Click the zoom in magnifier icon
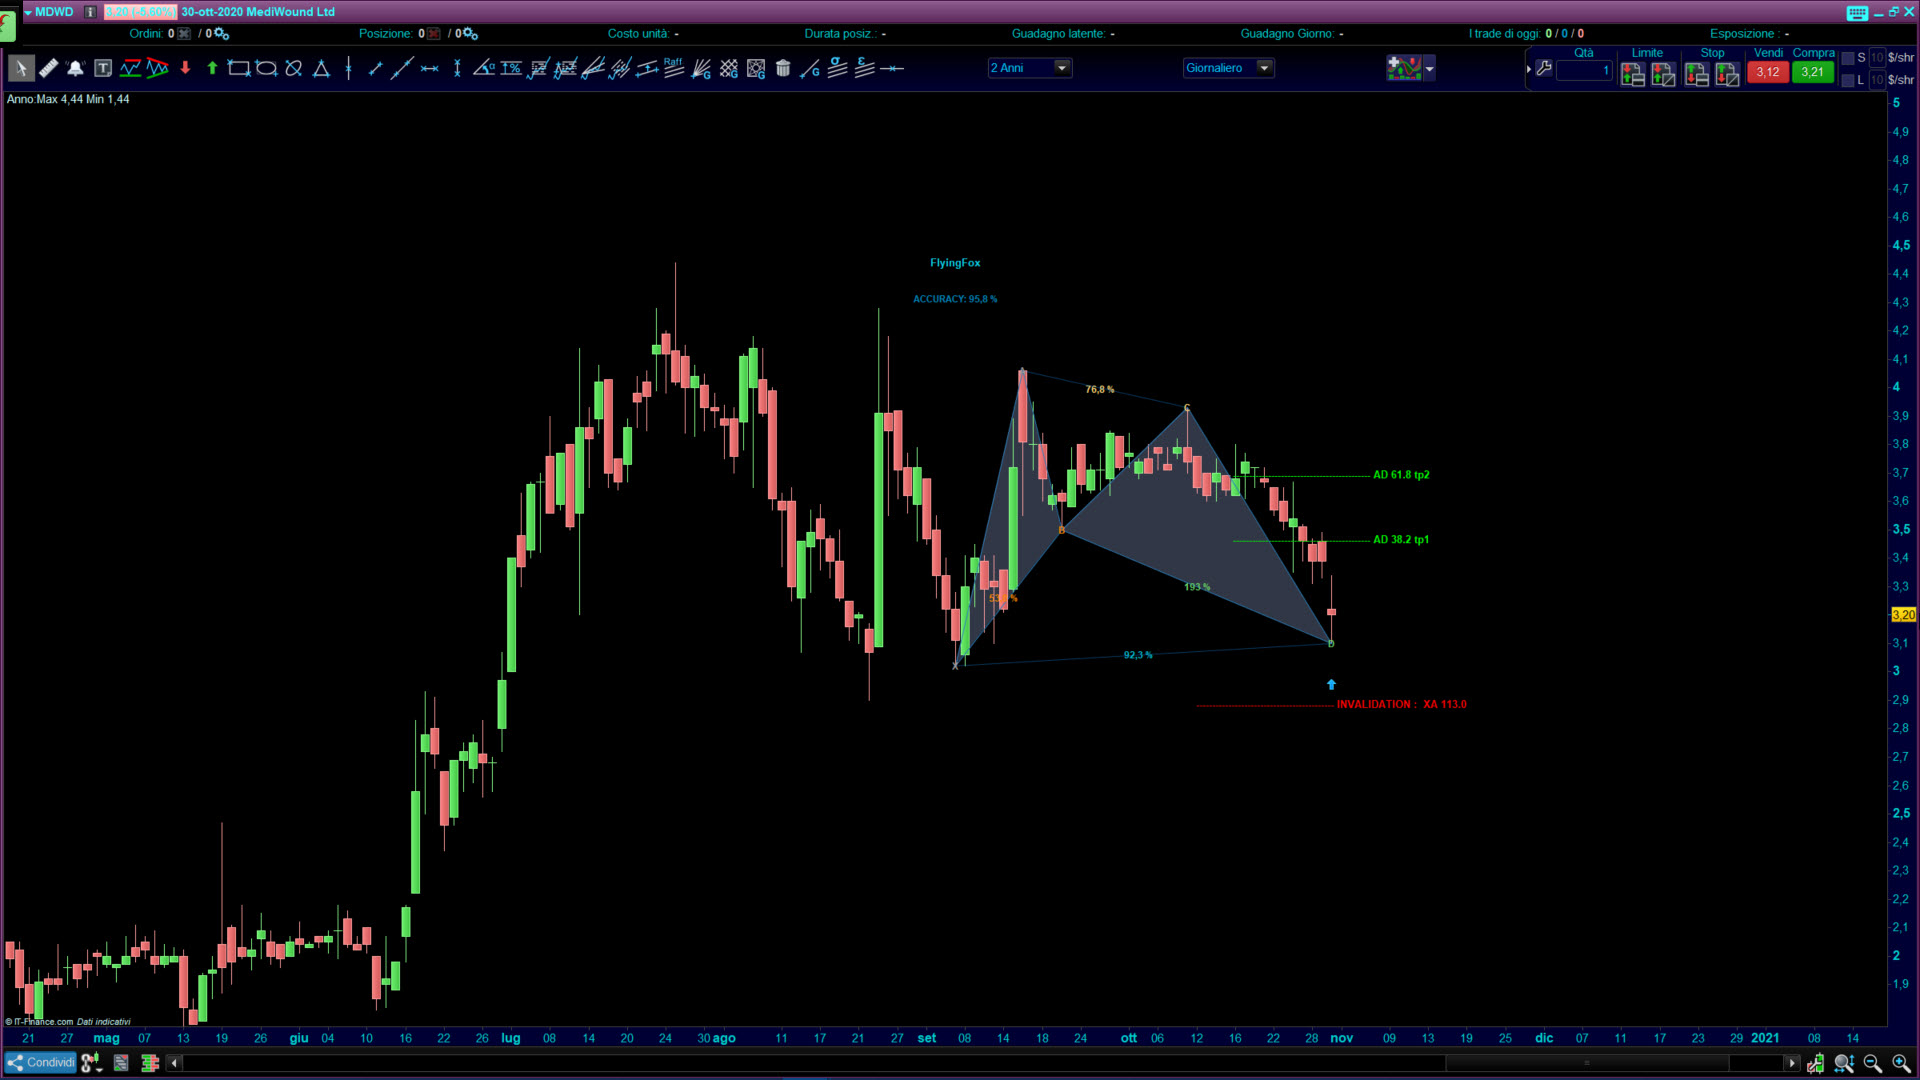The width and height of the screenshot is (1920, 1080). (1900, 1063)
